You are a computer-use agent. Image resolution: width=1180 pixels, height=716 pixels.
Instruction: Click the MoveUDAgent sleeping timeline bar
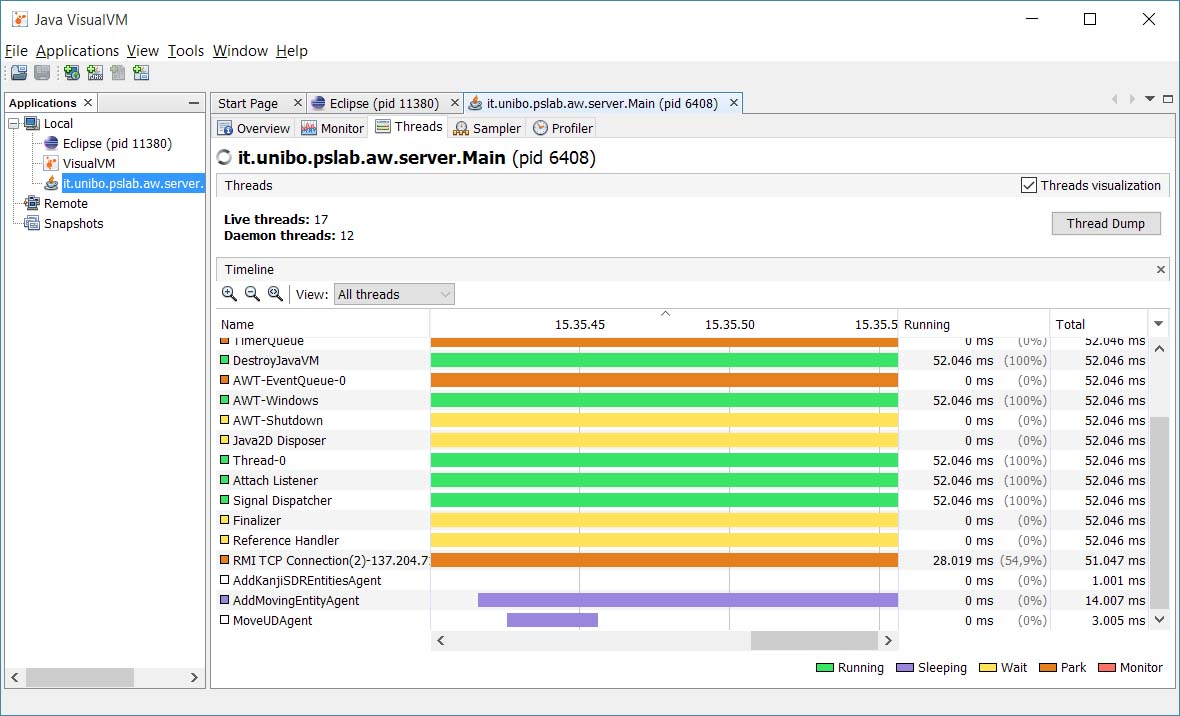click(x=552, y=620)
